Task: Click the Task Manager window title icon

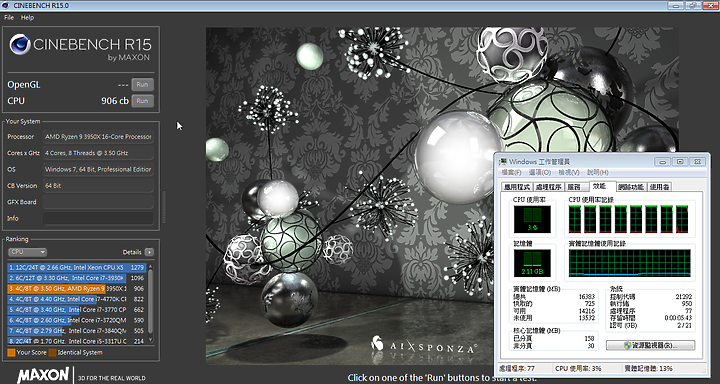Action: (503, 162)
